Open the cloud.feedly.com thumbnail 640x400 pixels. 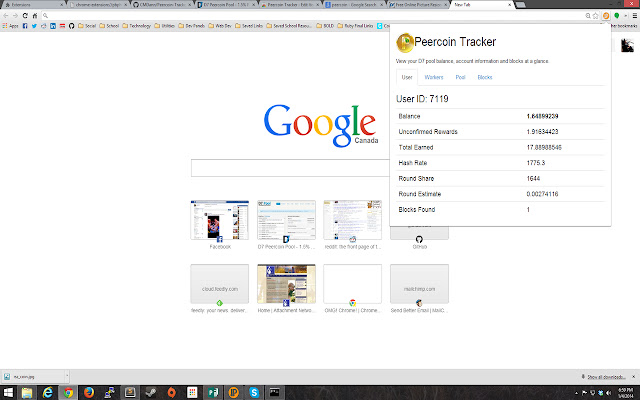pyautogui.click(x=220, y=284)
